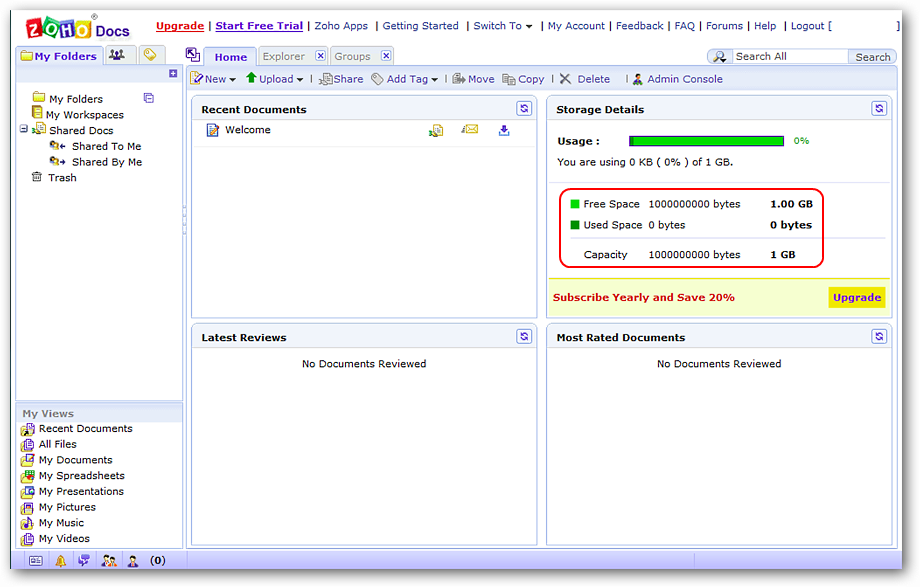Click the Search All input field
Screen dimensions: 920x587
click(x=789, y=56)
